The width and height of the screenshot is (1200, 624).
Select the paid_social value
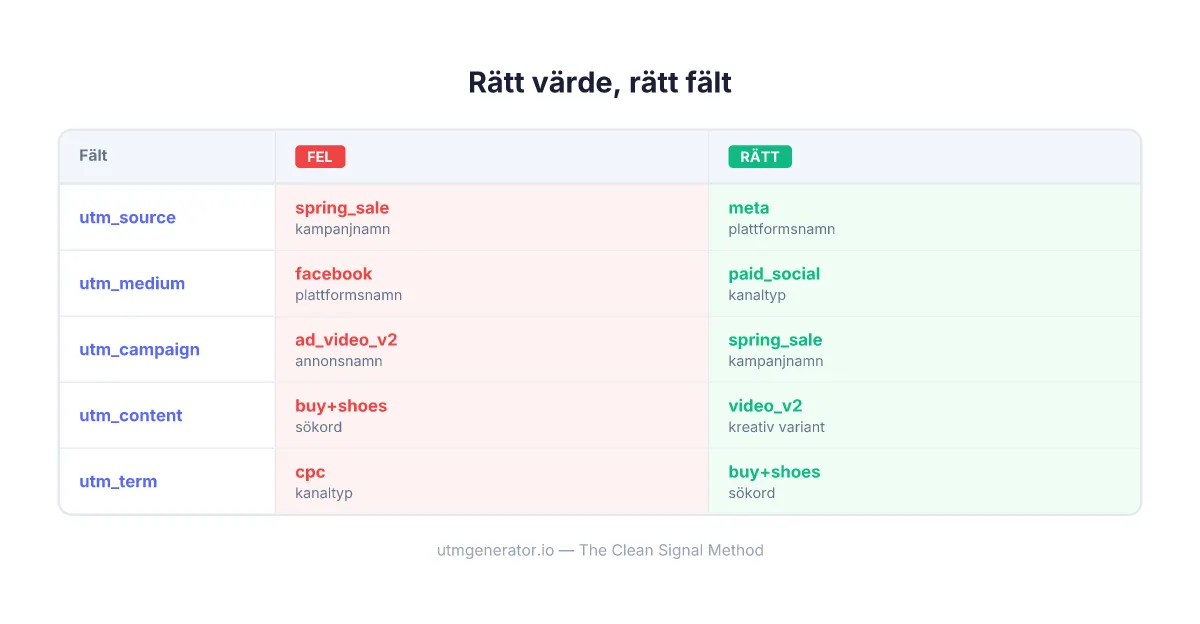pos(774,274)
